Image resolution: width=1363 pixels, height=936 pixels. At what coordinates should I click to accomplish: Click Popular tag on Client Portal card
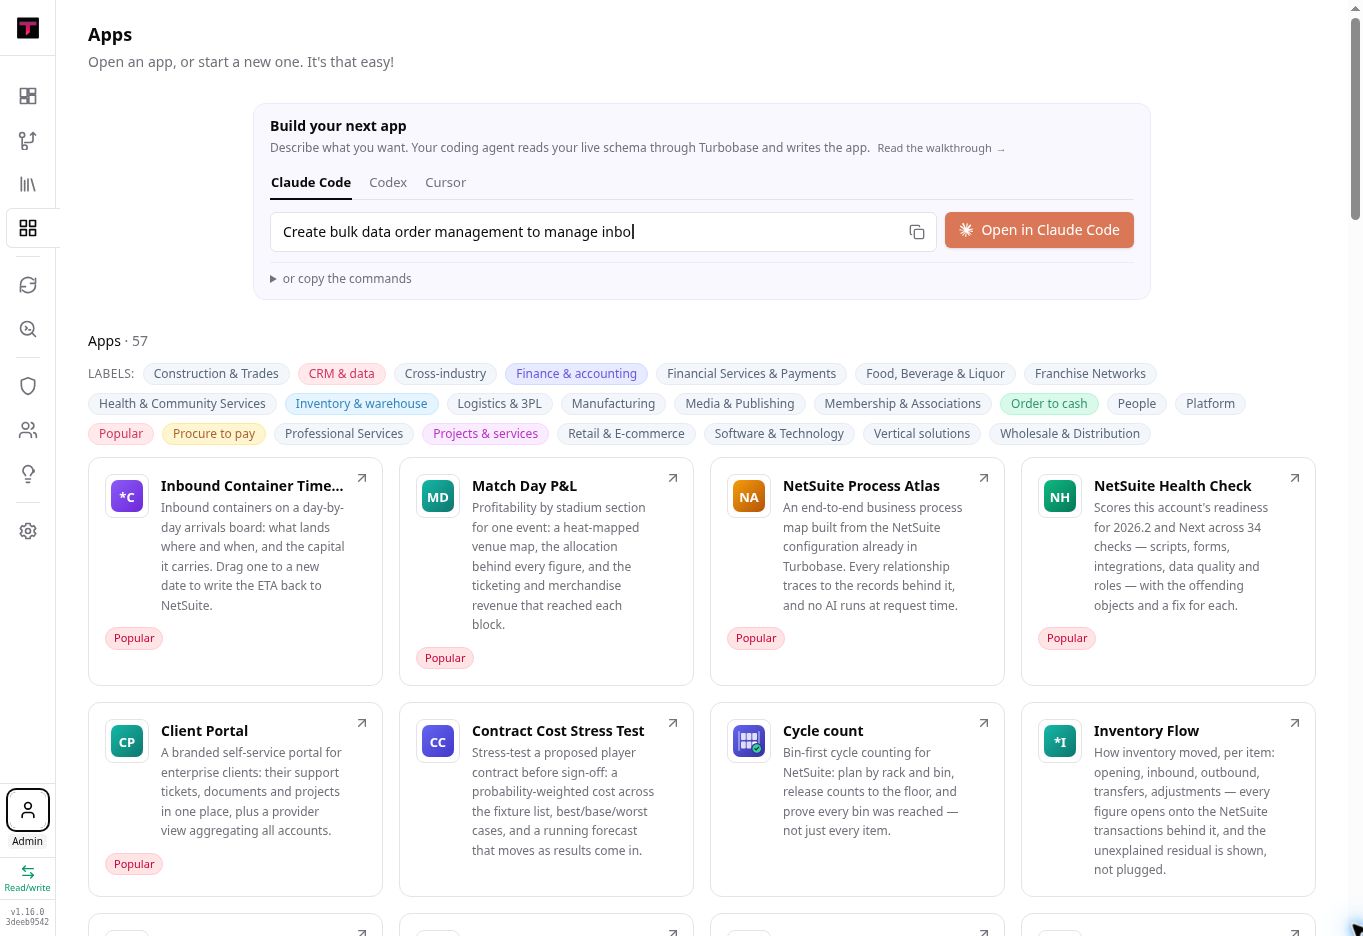click(x=134, y=864)
